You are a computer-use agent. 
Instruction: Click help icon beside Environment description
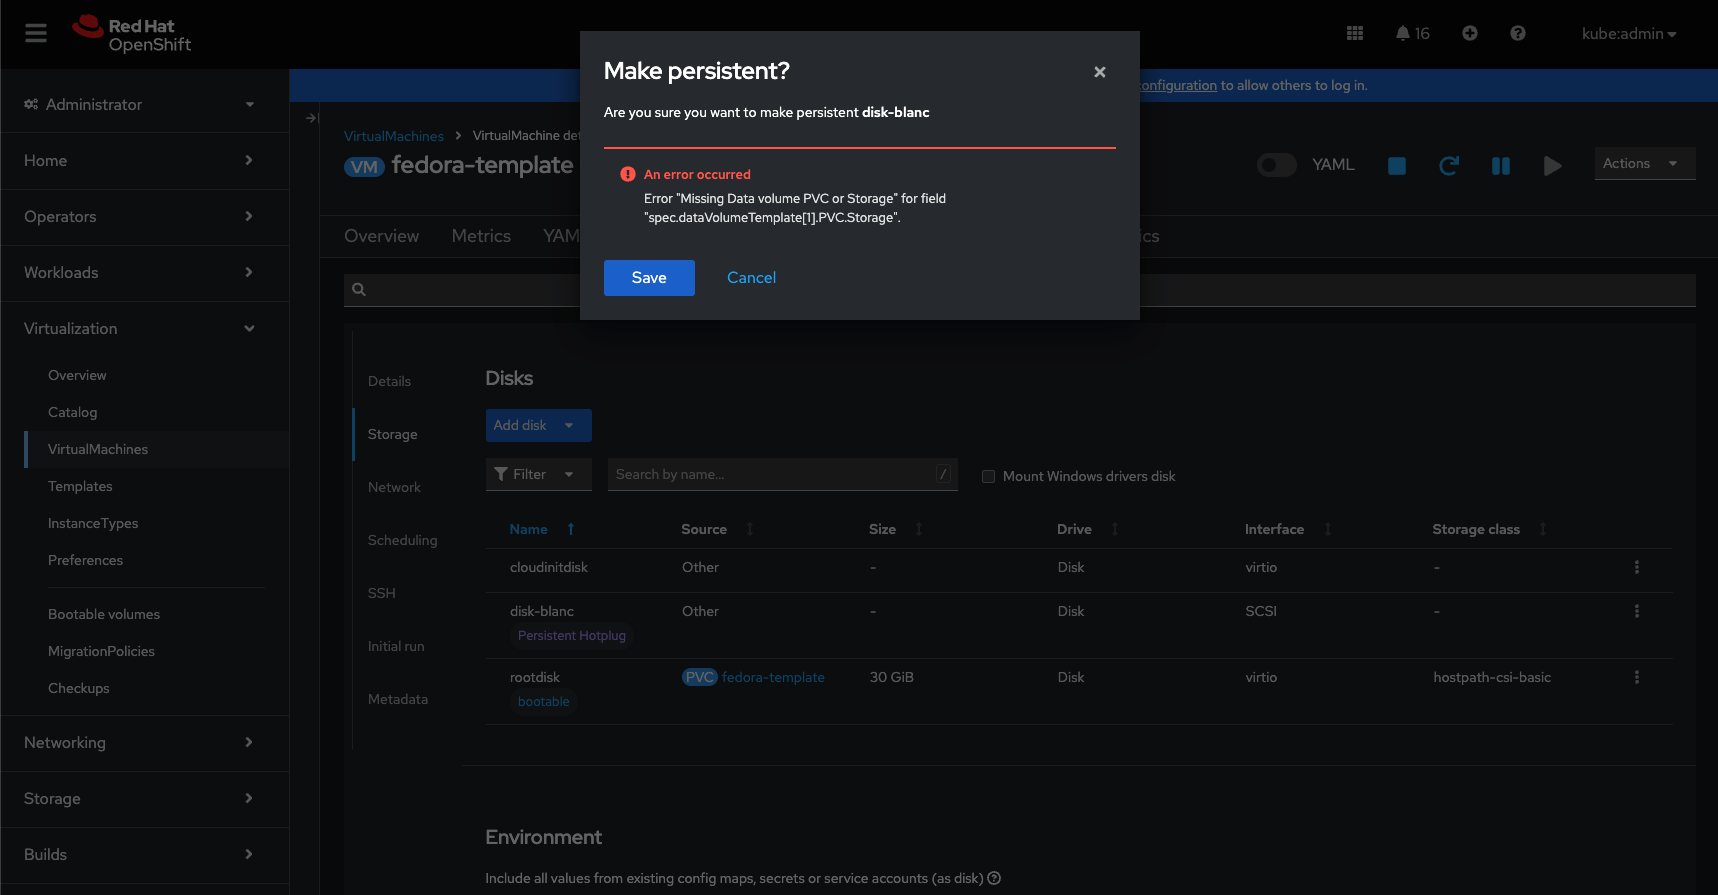tap(994, 878)
